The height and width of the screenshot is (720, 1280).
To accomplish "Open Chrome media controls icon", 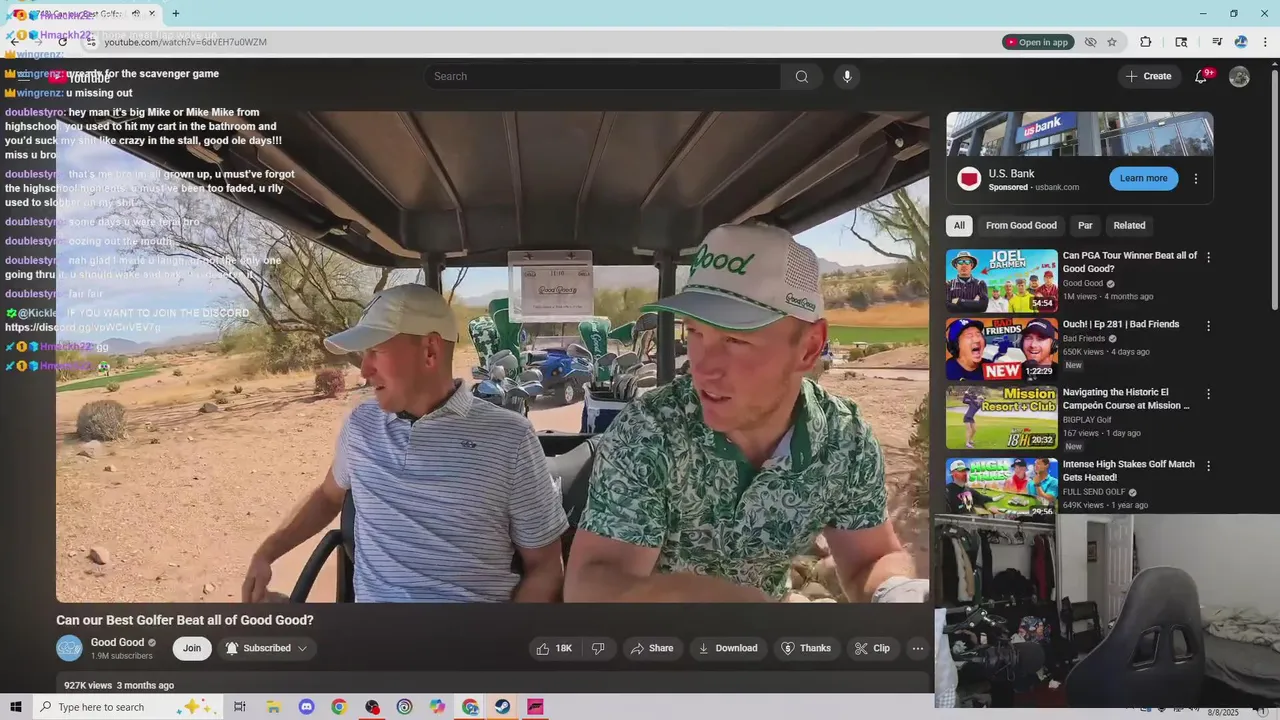I will [1217, 42].
